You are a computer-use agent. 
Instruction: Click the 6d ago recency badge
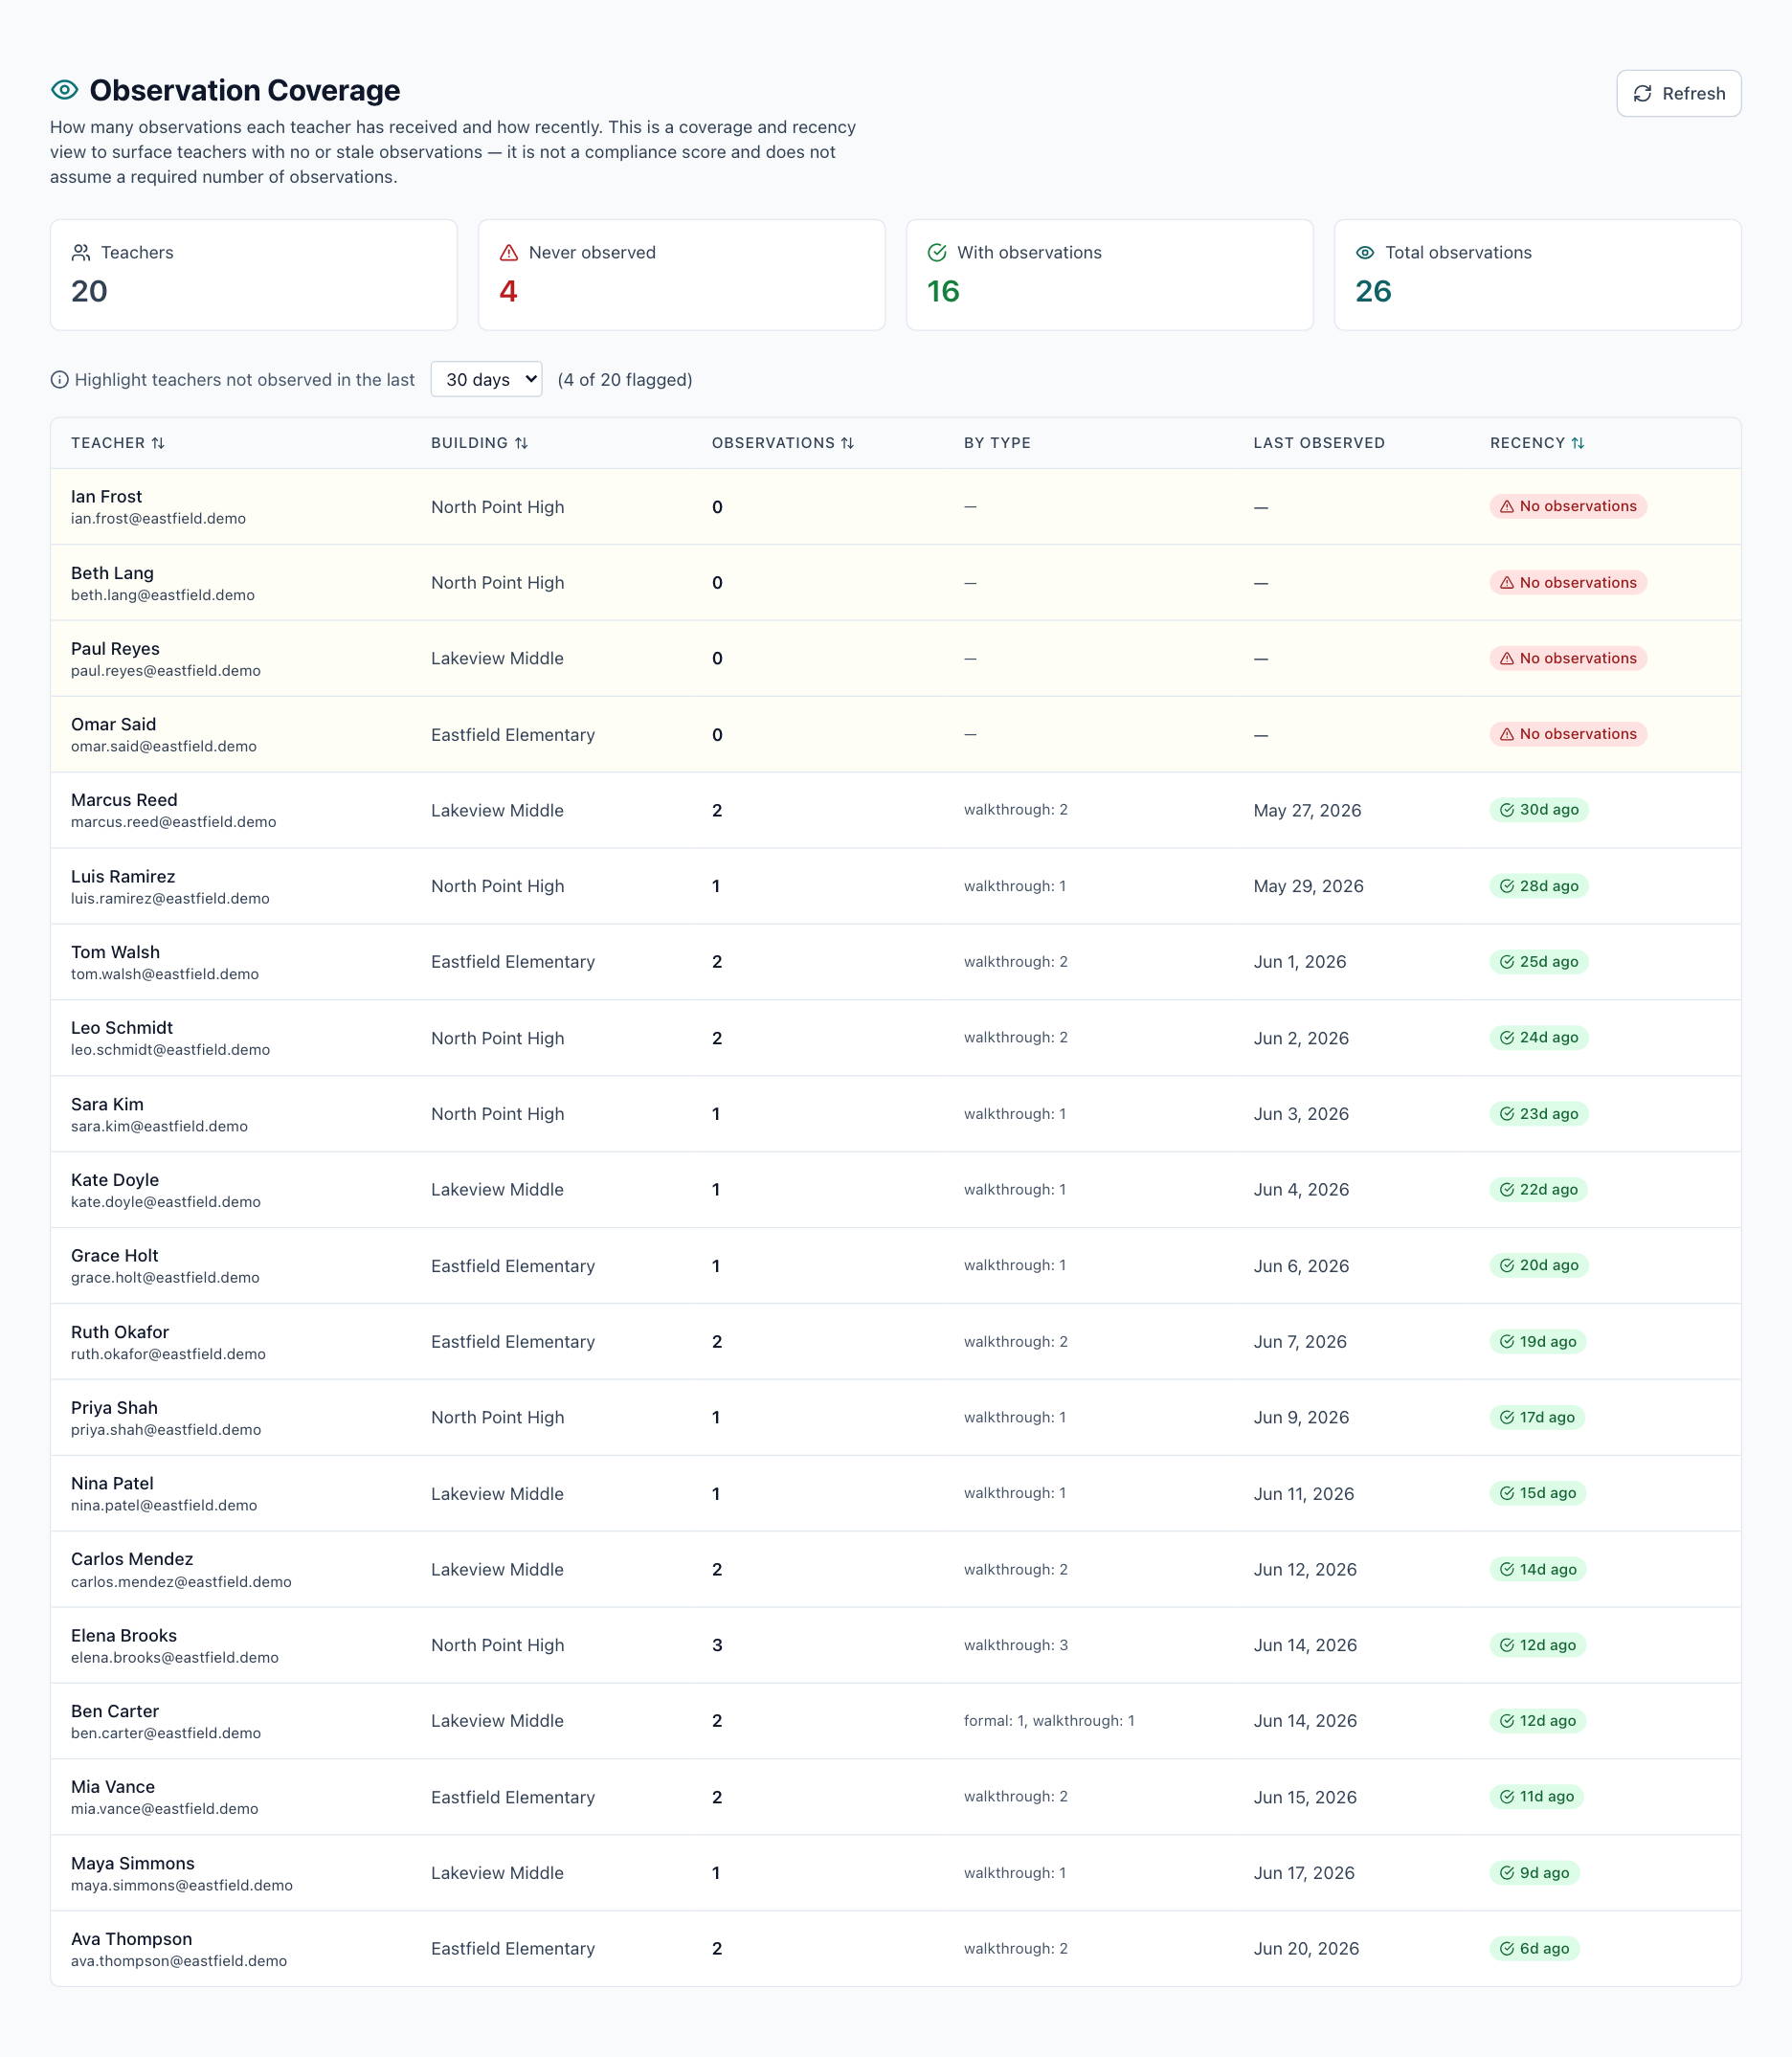(1534, 1948)
